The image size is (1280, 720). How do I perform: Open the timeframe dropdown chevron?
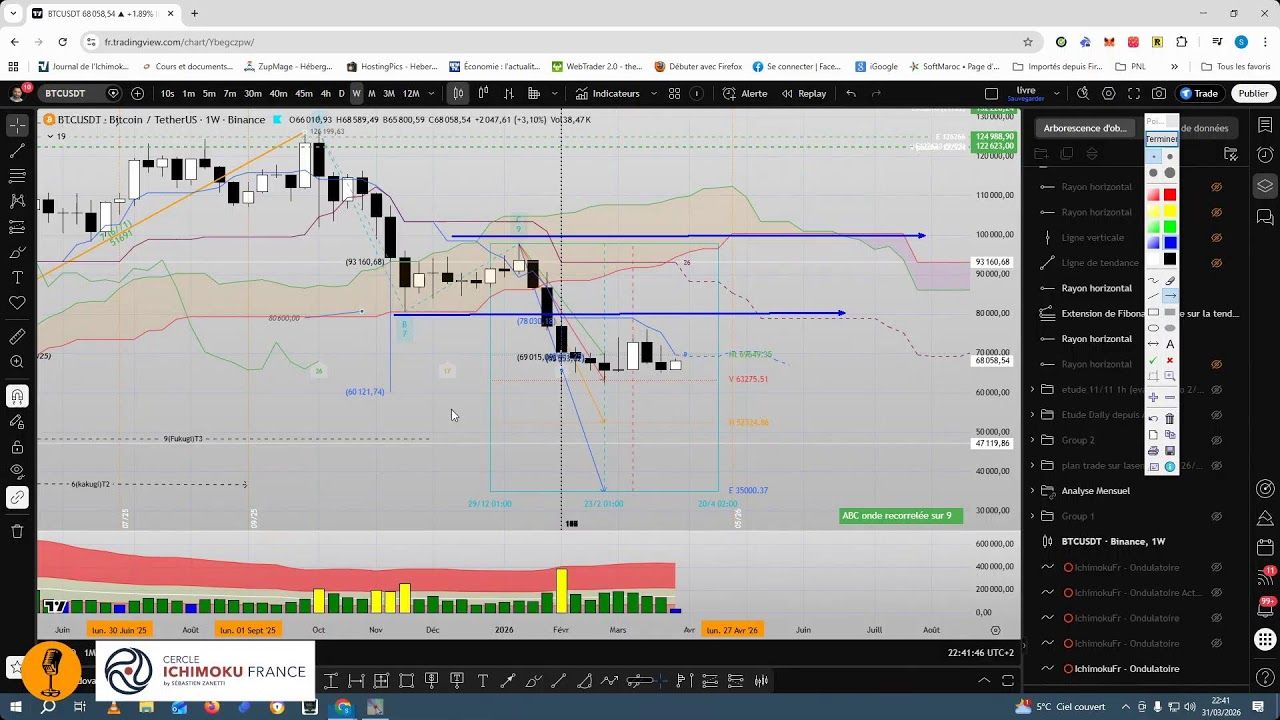[431, 93]
